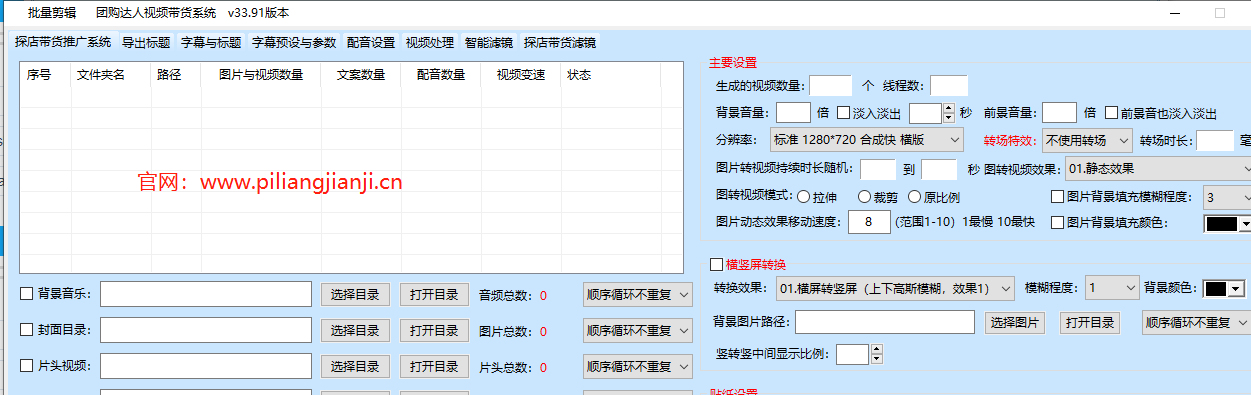Click 选择目录 for 封面目录

pos(355,330)
